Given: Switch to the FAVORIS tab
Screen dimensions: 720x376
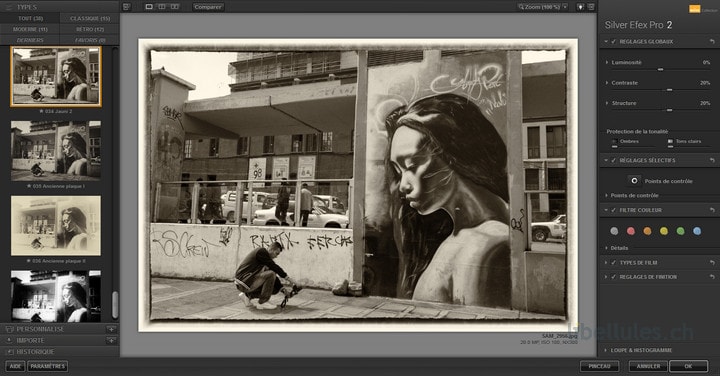Looking at the screenshot, I should 90,40.
